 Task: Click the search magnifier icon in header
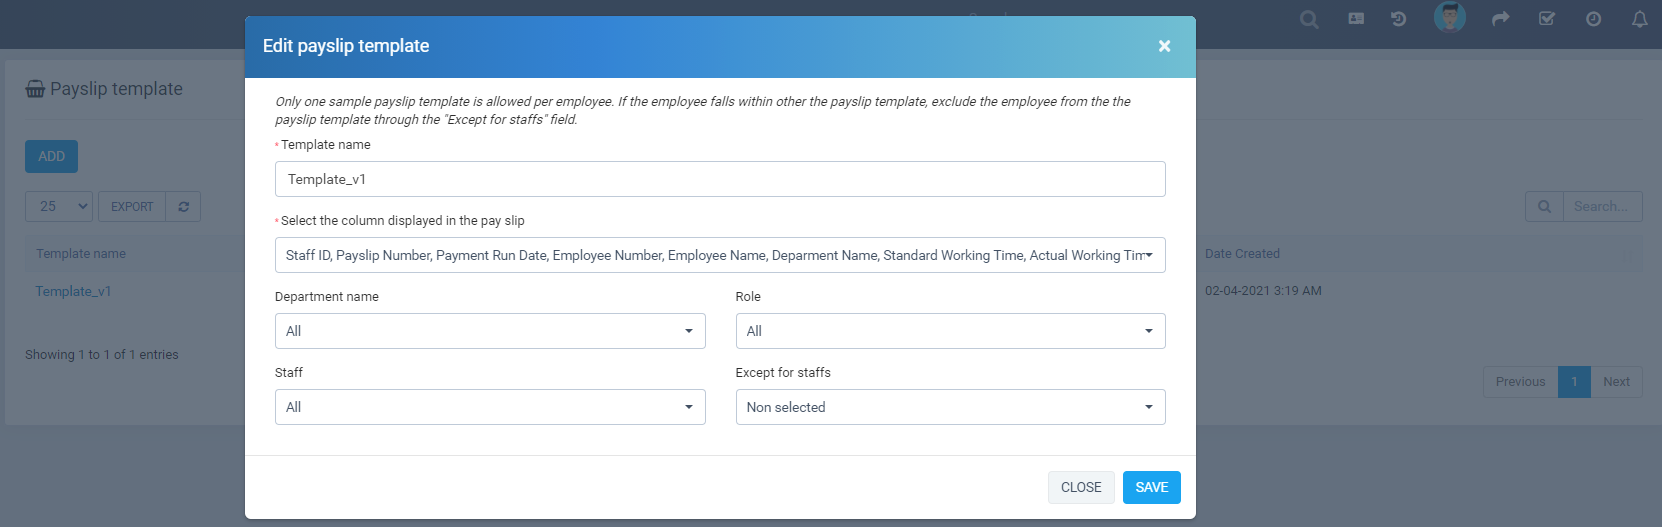[1309, 19]
